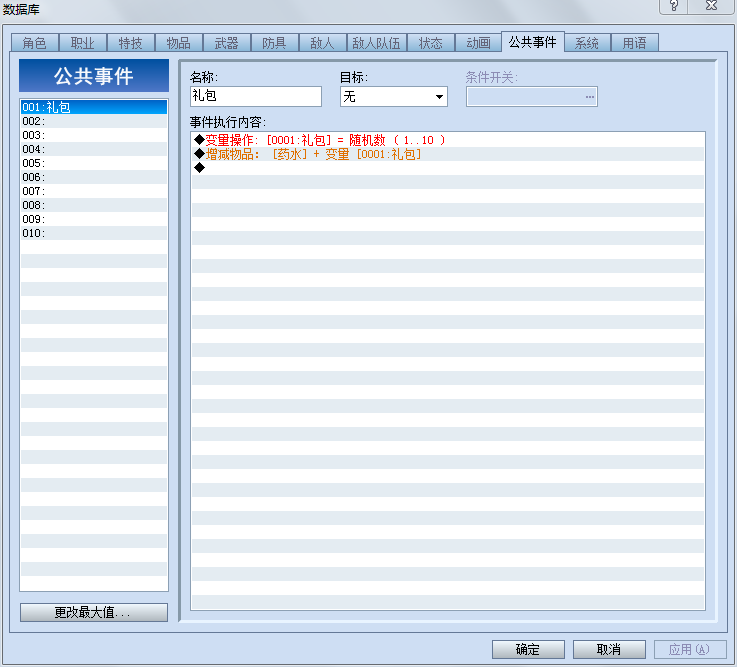Click the help question mark button

tap(674, 6)
